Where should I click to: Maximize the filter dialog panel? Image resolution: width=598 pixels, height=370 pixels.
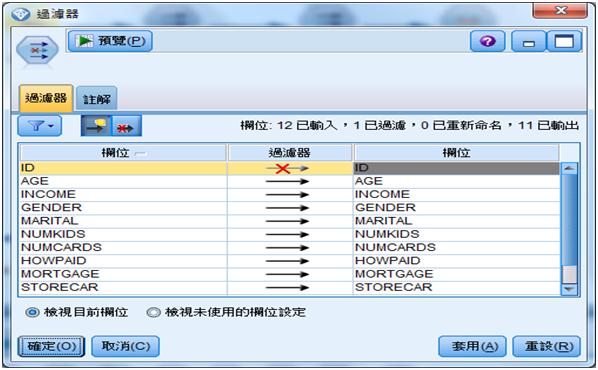pos(564,41)
